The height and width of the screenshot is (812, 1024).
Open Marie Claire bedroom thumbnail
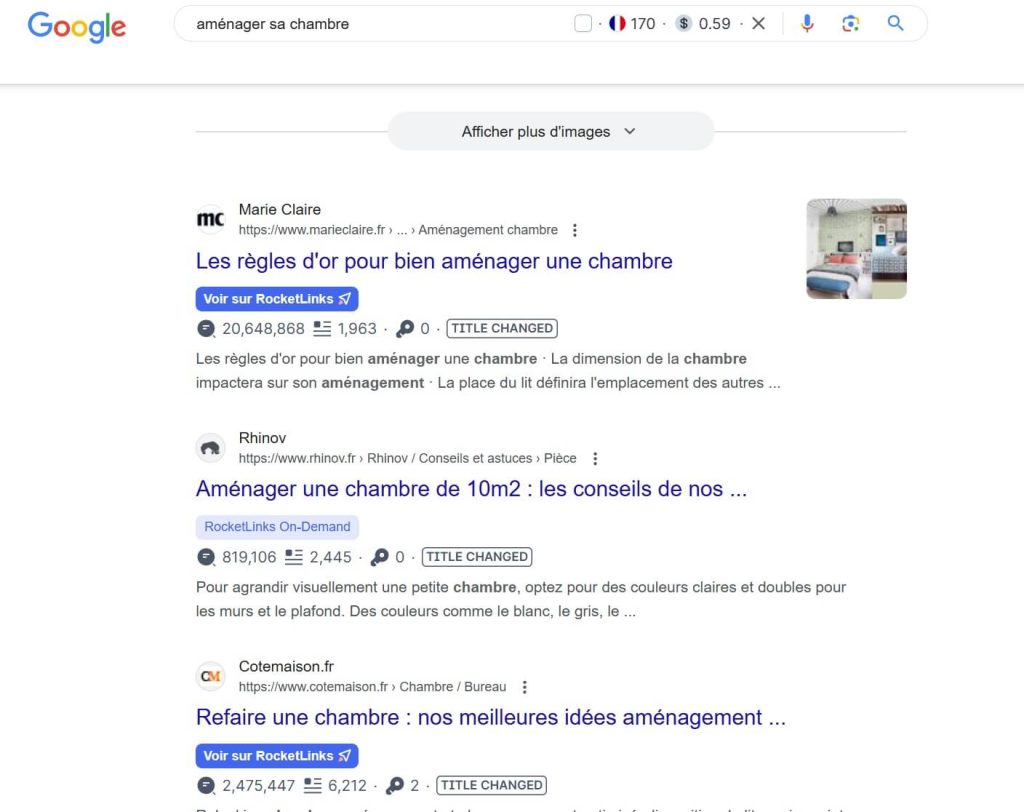[x=856, y=249]
